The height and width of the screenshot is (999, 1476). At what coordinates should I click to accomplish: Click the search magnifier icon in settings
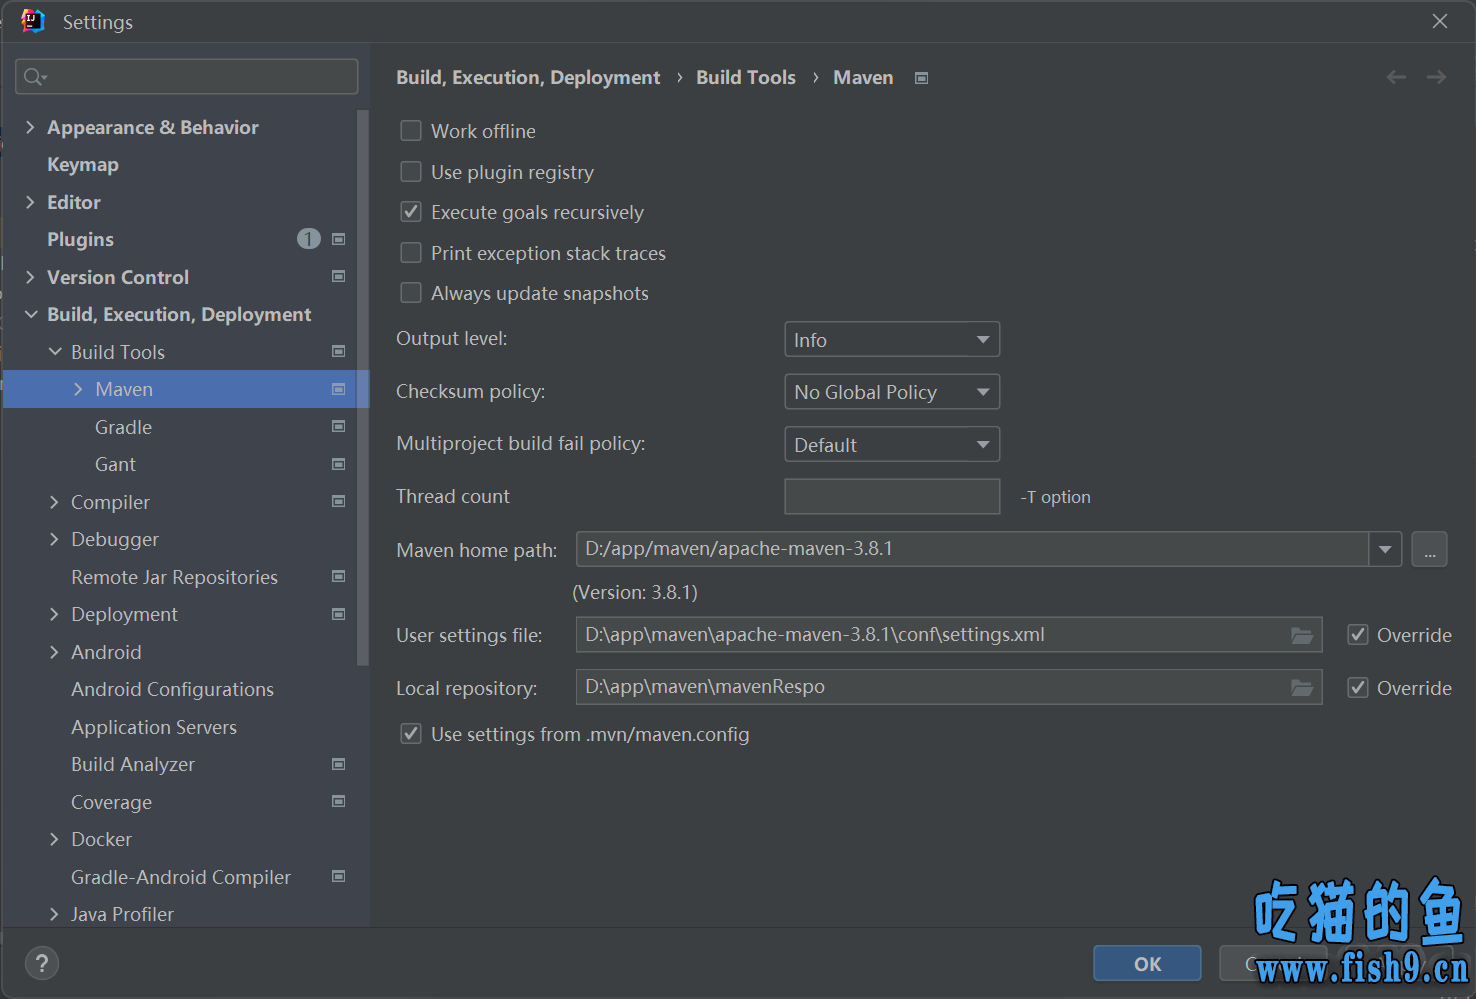(x=35, y=77)
